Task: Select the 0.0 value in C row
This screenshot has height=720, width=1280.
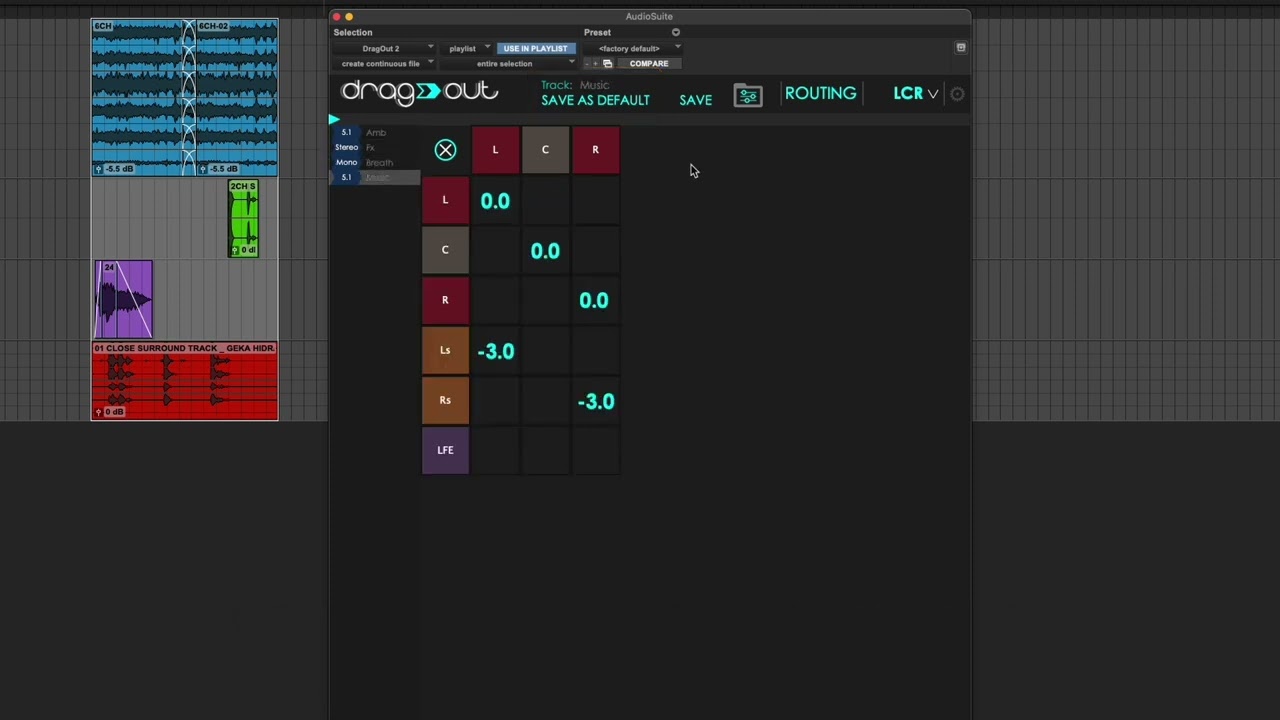Action: coord(545,251)
